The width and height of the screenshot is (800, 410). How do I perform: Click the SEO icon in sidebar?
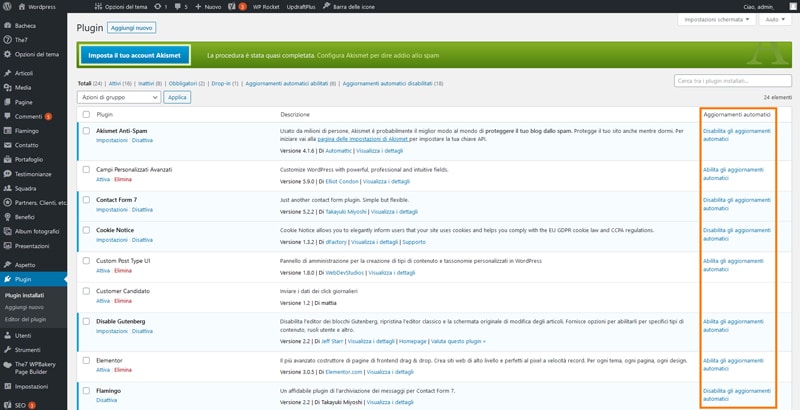click(x=7, y=405)
